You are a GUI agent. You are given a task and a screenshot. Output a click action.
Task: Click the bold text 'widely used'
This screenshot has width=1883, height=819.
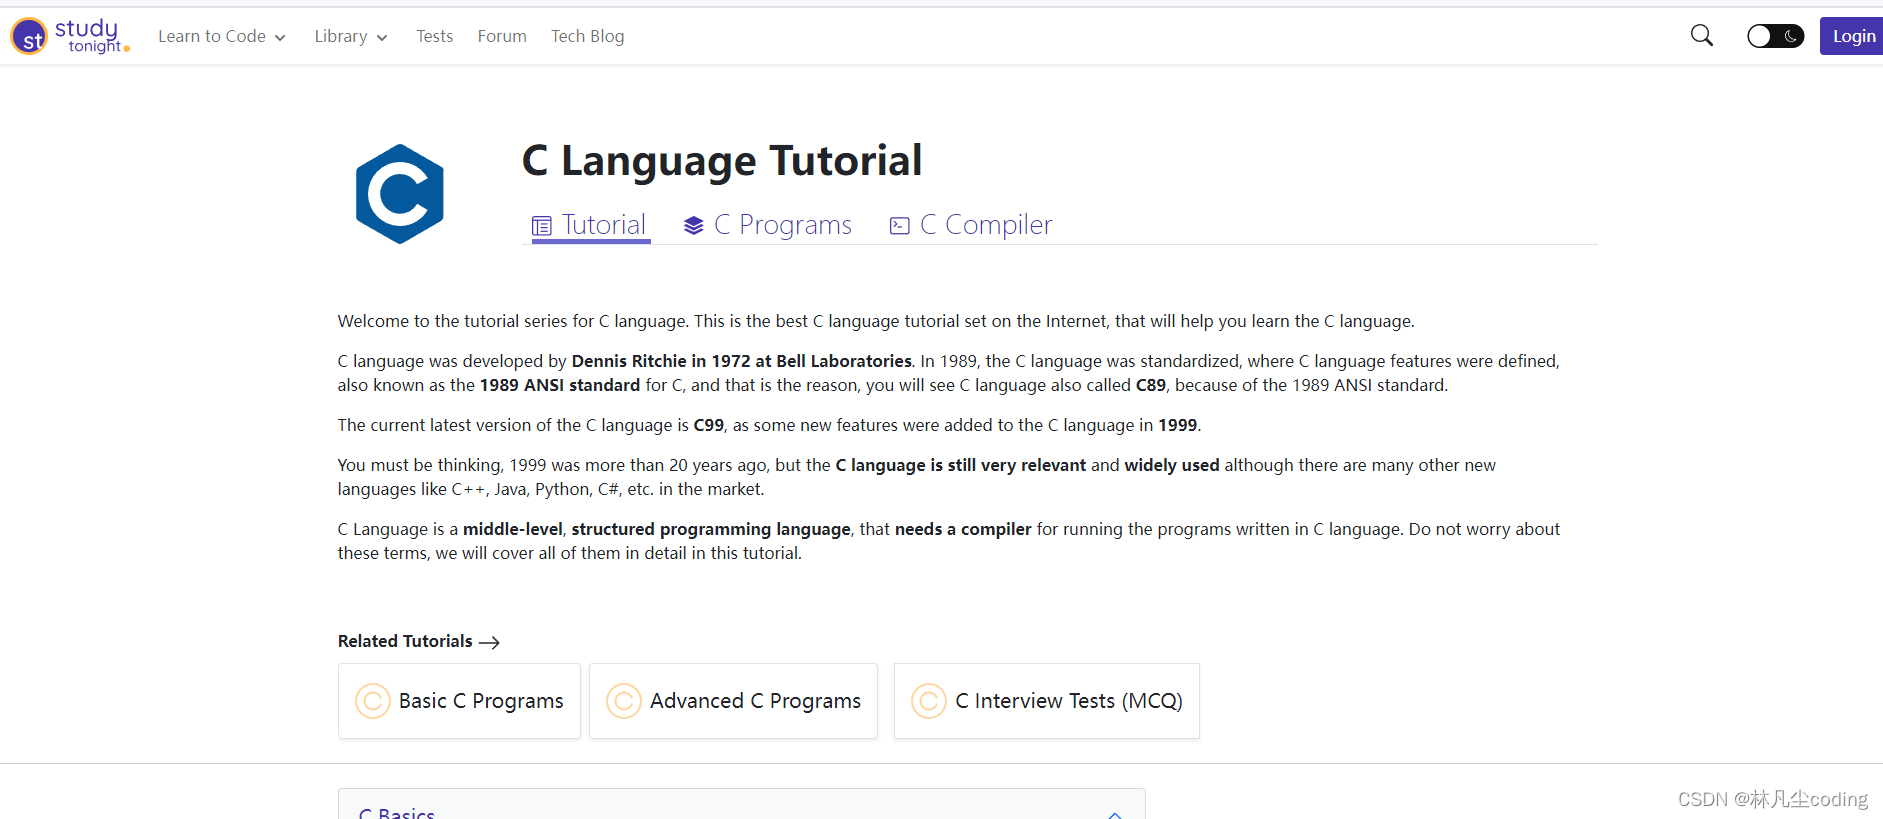coord(1172,465)
